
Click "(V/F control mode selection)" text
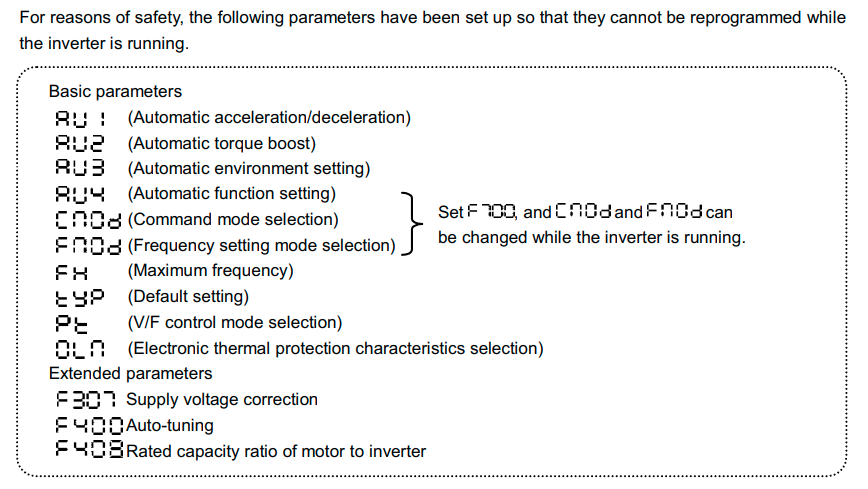[235, 323]
